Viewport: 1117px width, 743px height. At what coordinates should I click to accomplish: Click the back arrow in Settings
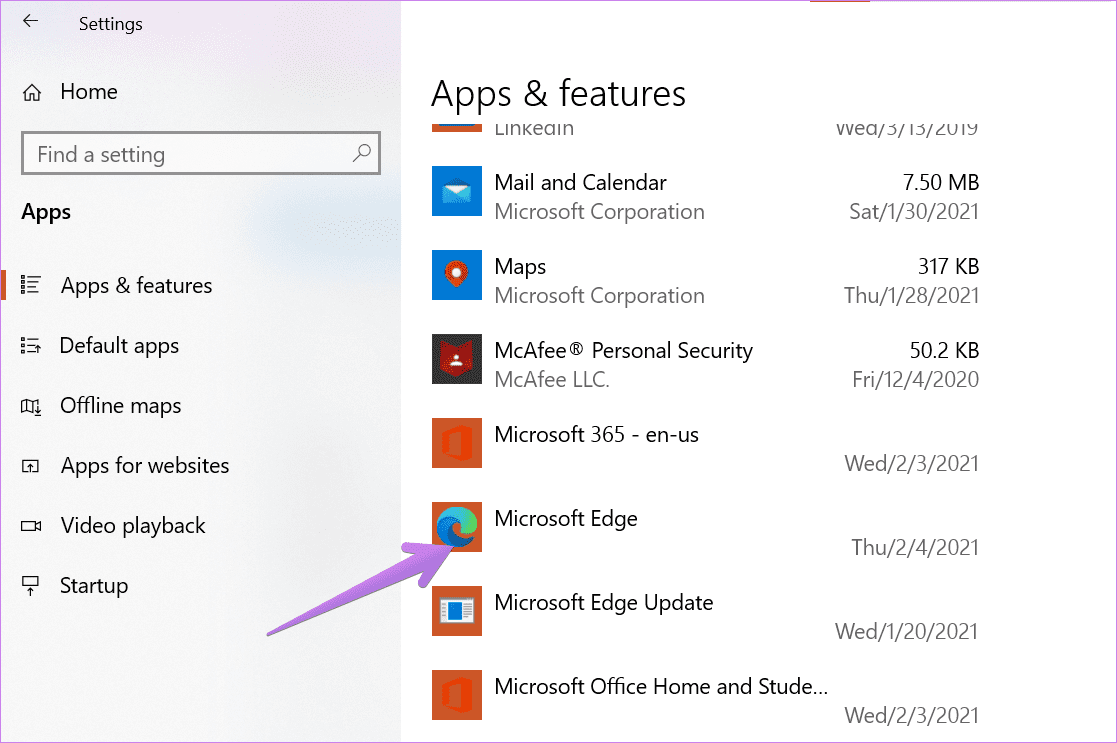30,21
